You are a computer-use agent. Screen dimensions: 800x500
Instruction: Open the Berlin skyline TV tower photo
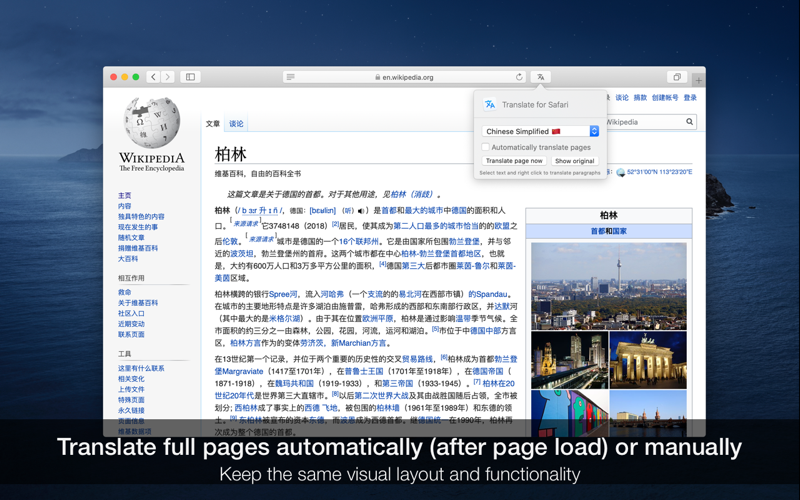point(609,286)
